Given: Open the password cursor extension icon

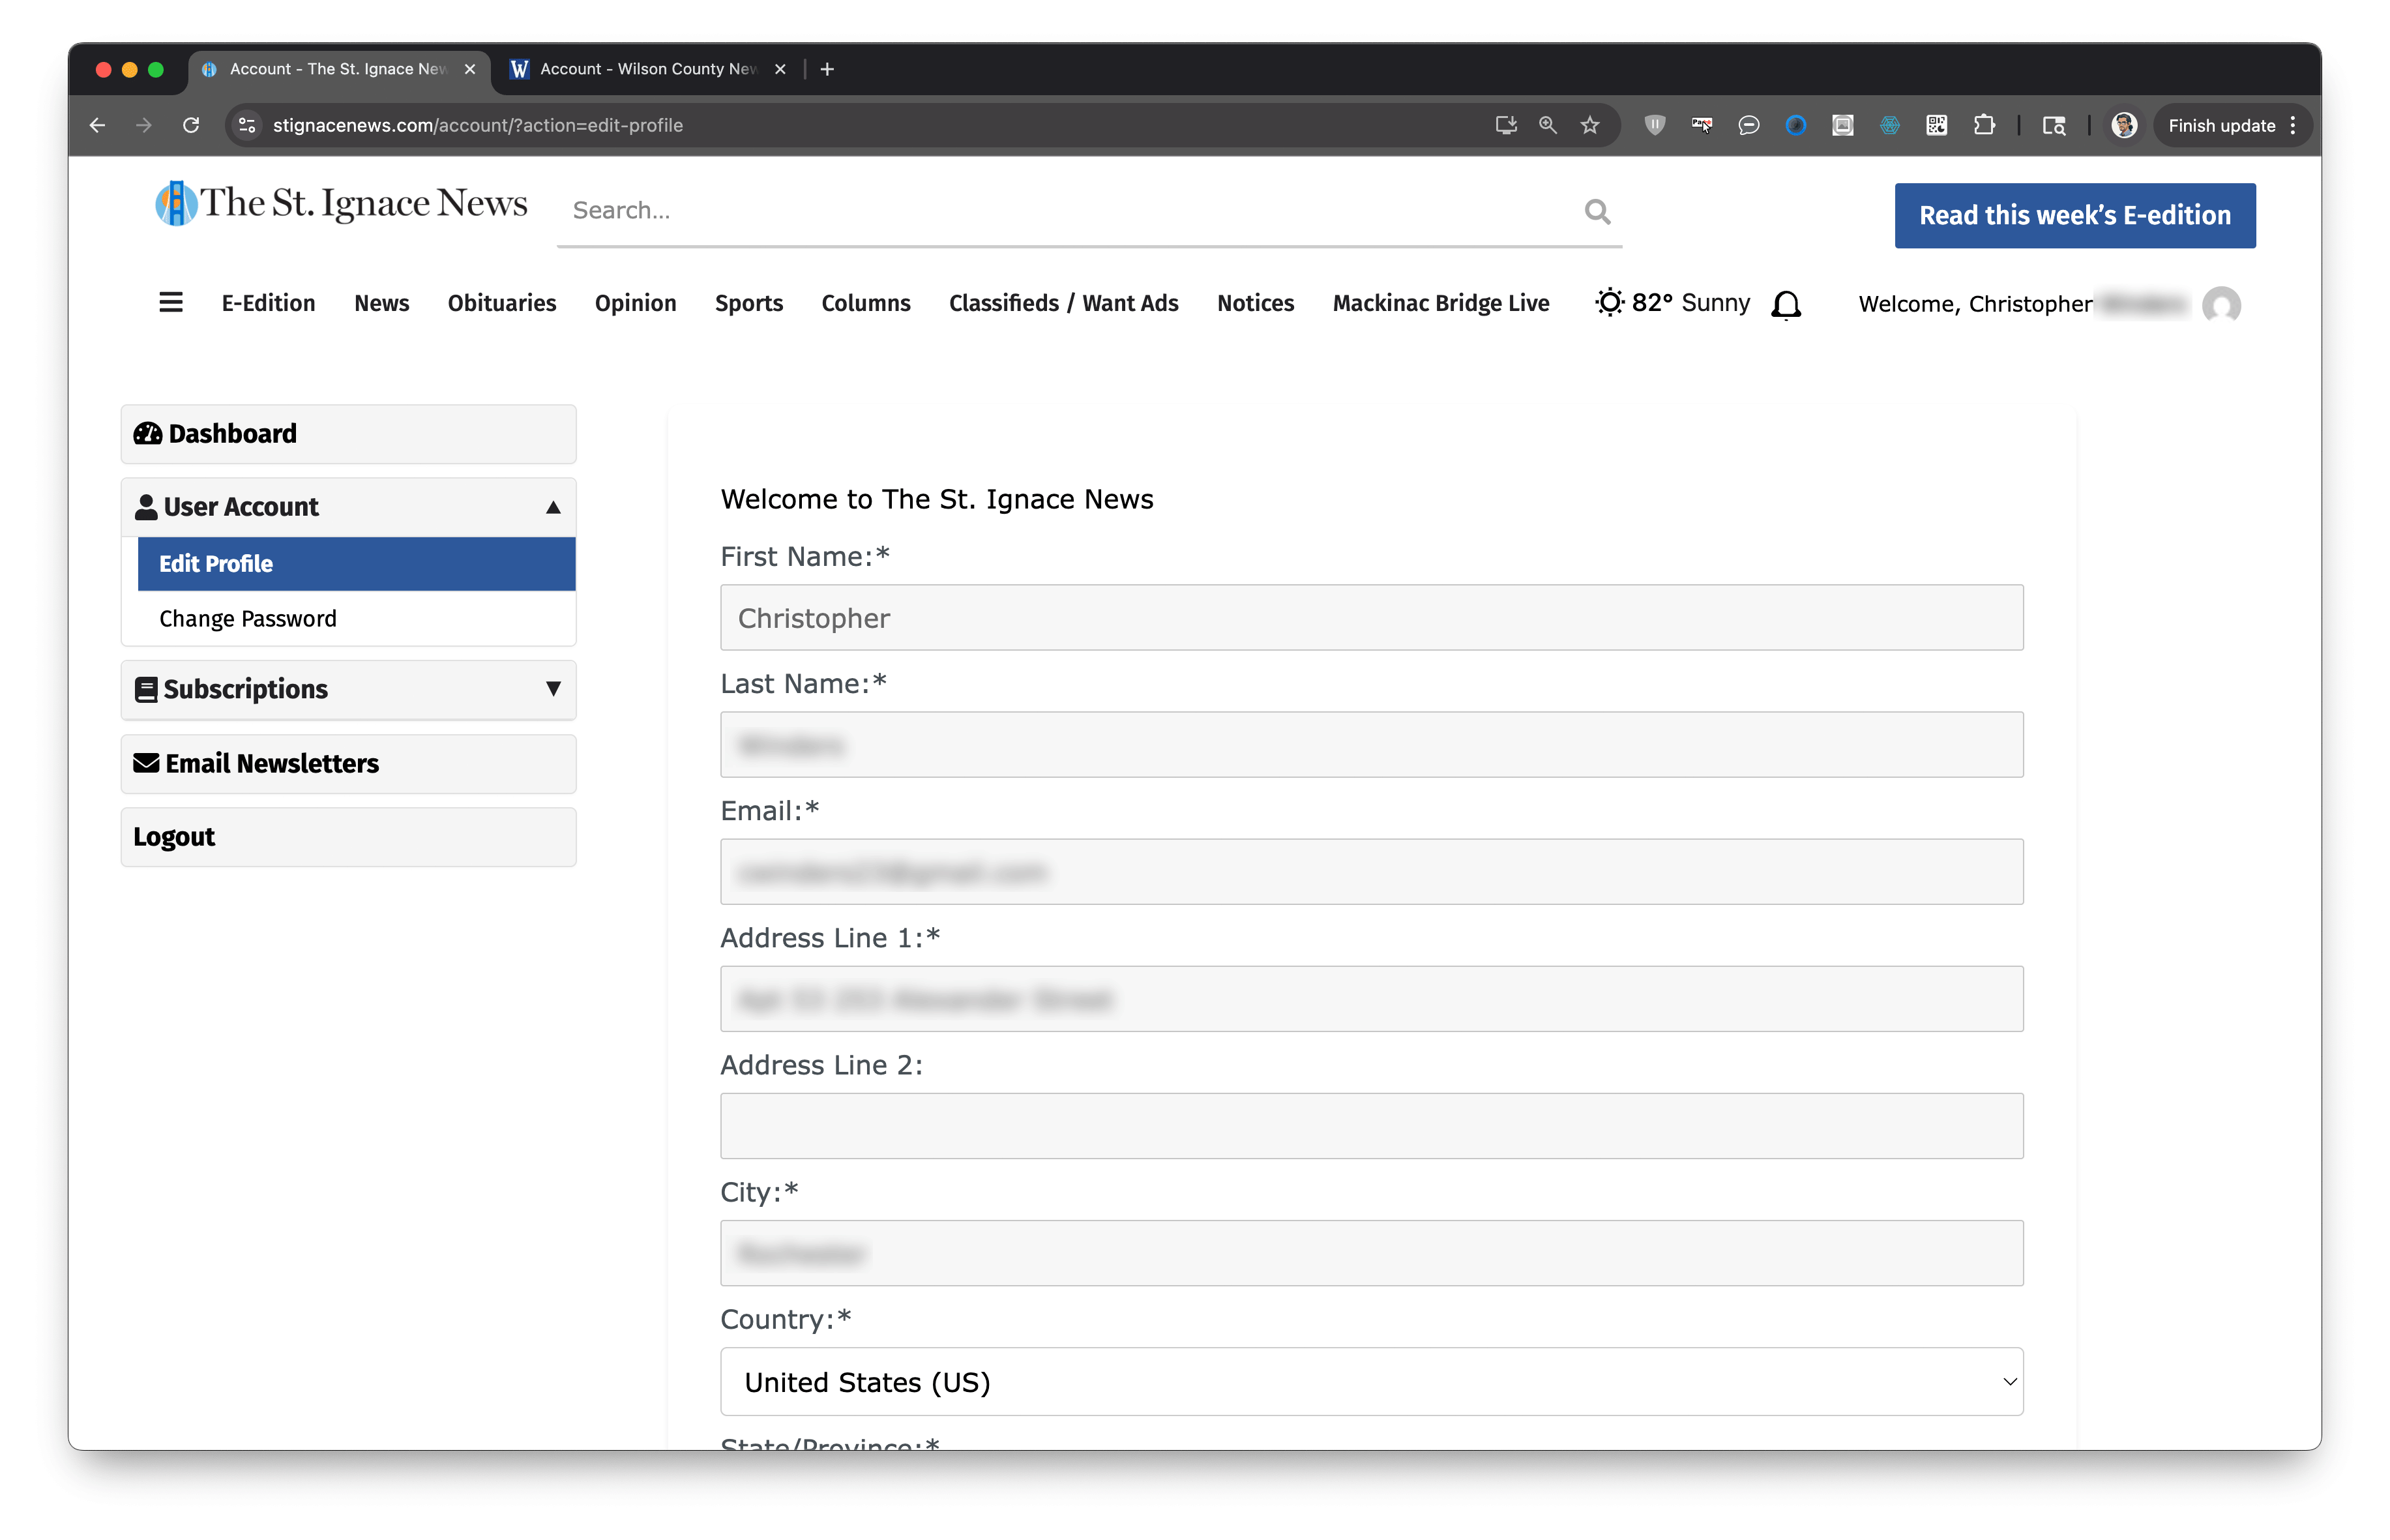Looking at the screenshot, I should pos(1702,125).
